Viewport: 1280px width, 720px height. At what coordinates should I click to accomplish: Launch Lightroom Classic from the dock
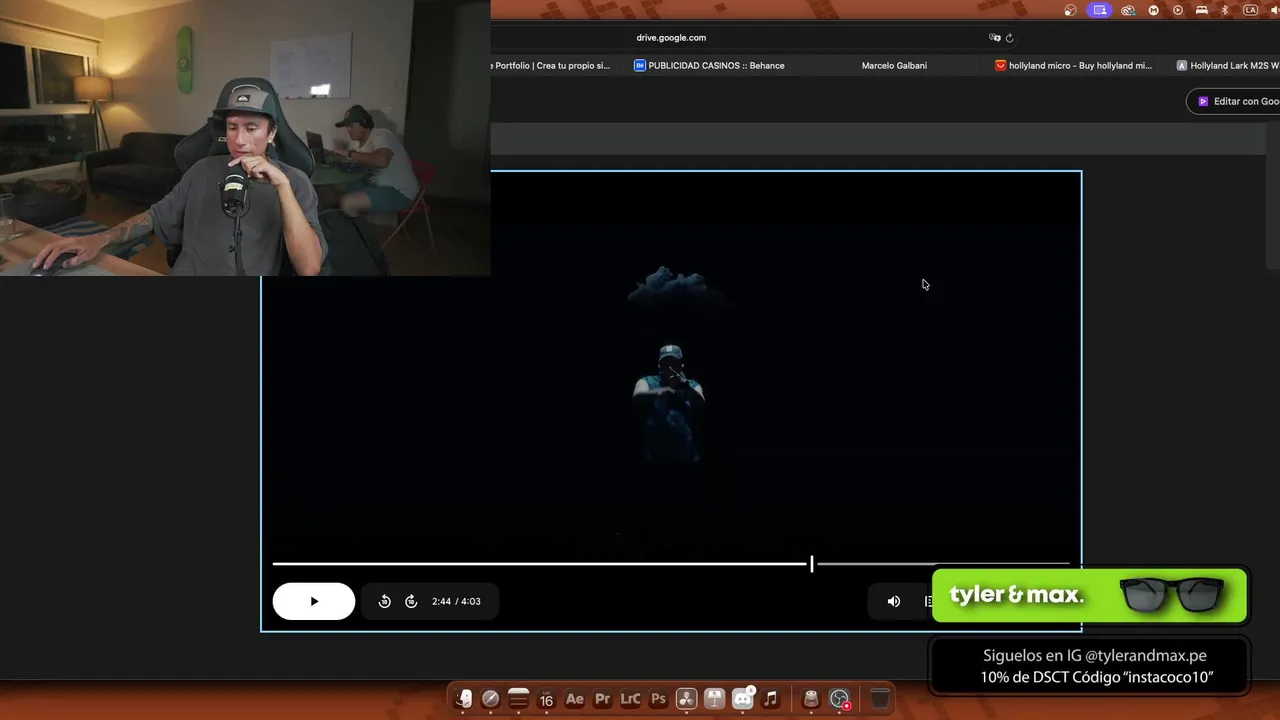point(630,699)
